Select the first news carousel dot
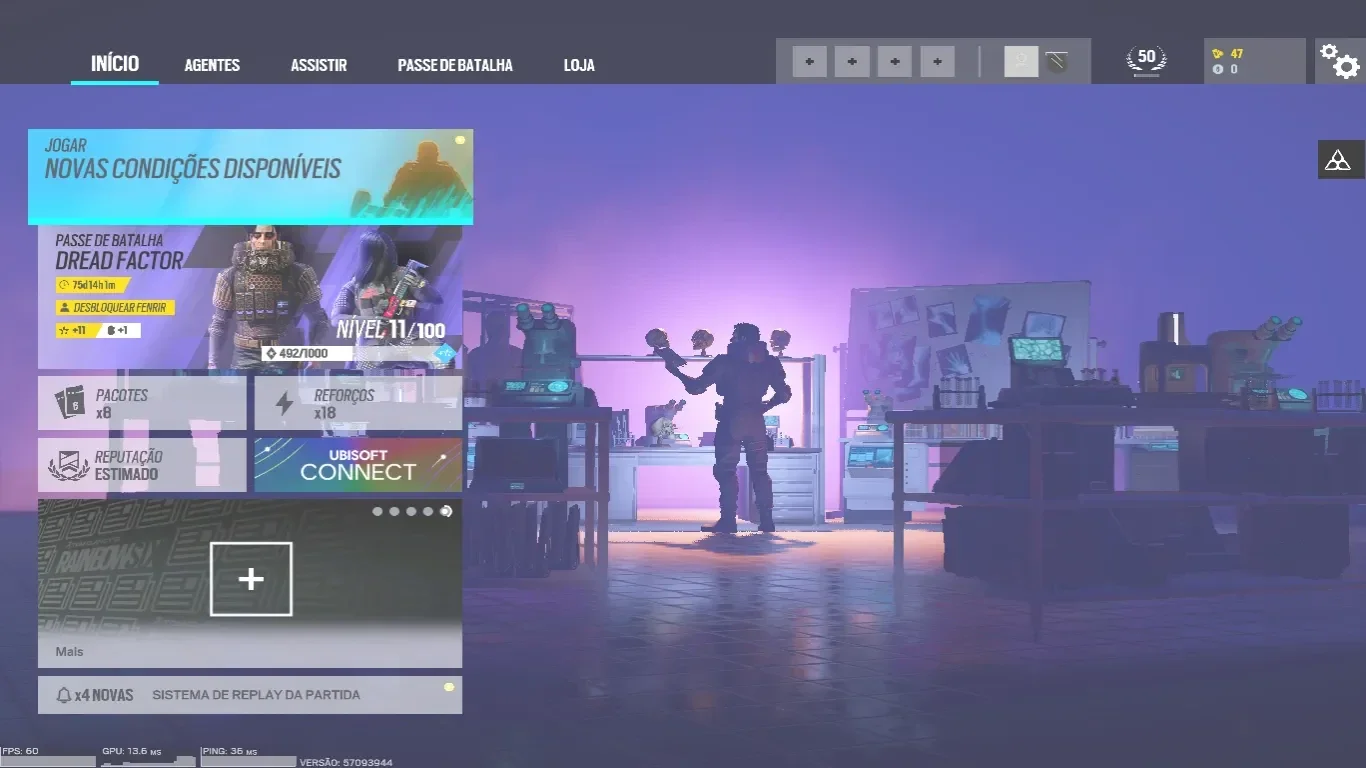This screenshot has width=1366, height=768. click(377, 511)
